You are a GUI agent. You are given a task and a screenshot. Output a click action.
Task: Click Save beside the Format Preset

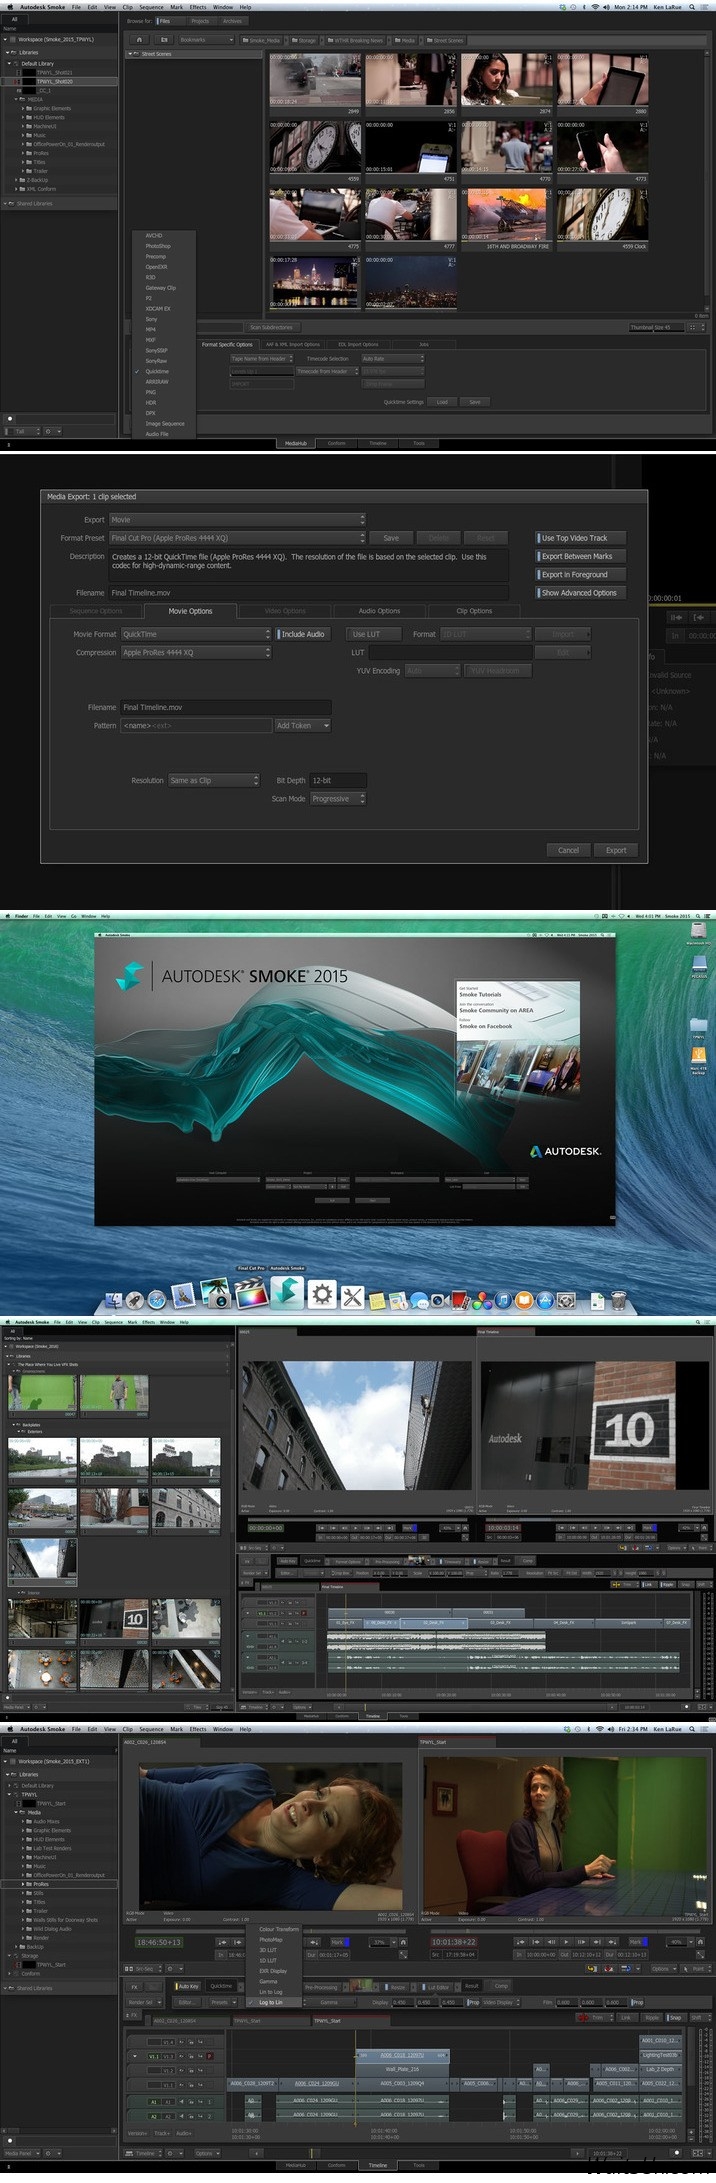(391, 538)
